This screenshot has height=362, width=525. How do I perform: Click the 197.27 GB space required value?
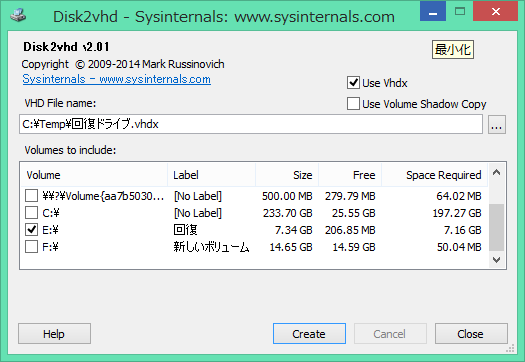[457, 213]
